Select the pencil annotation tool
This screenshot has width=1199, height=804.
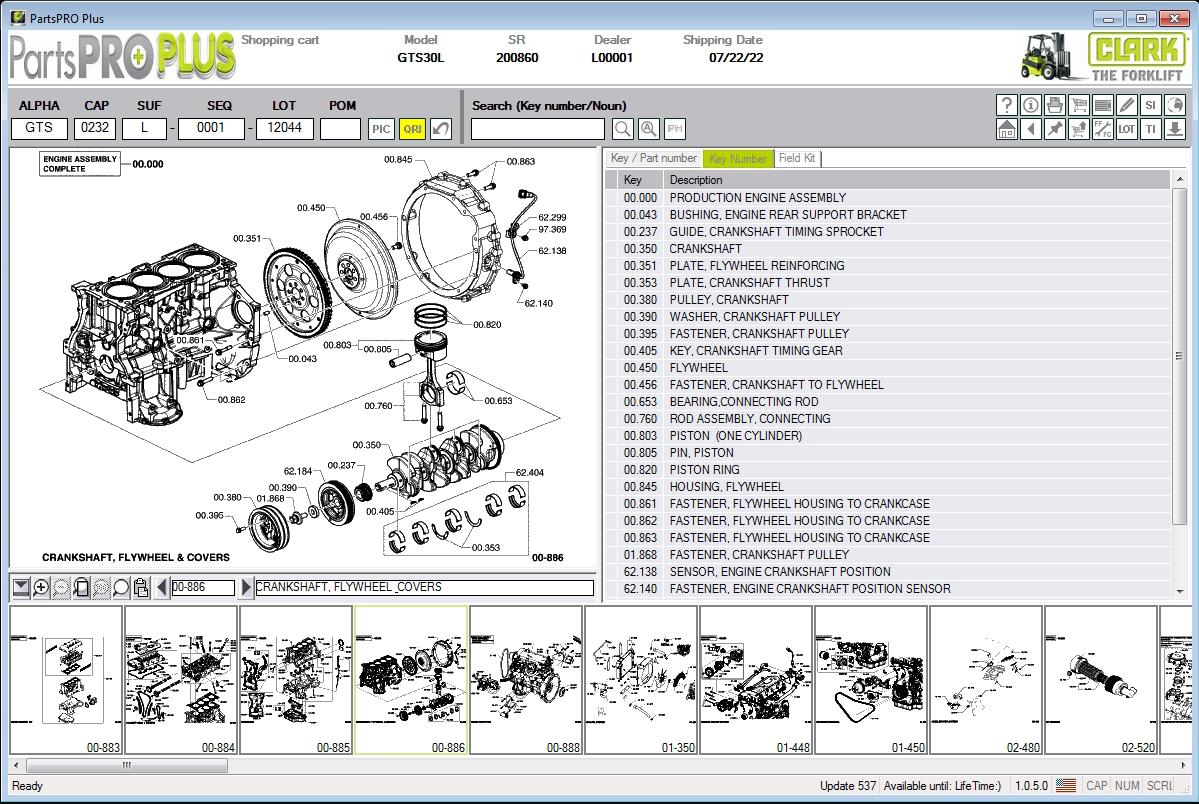(x=1125, y=105)
